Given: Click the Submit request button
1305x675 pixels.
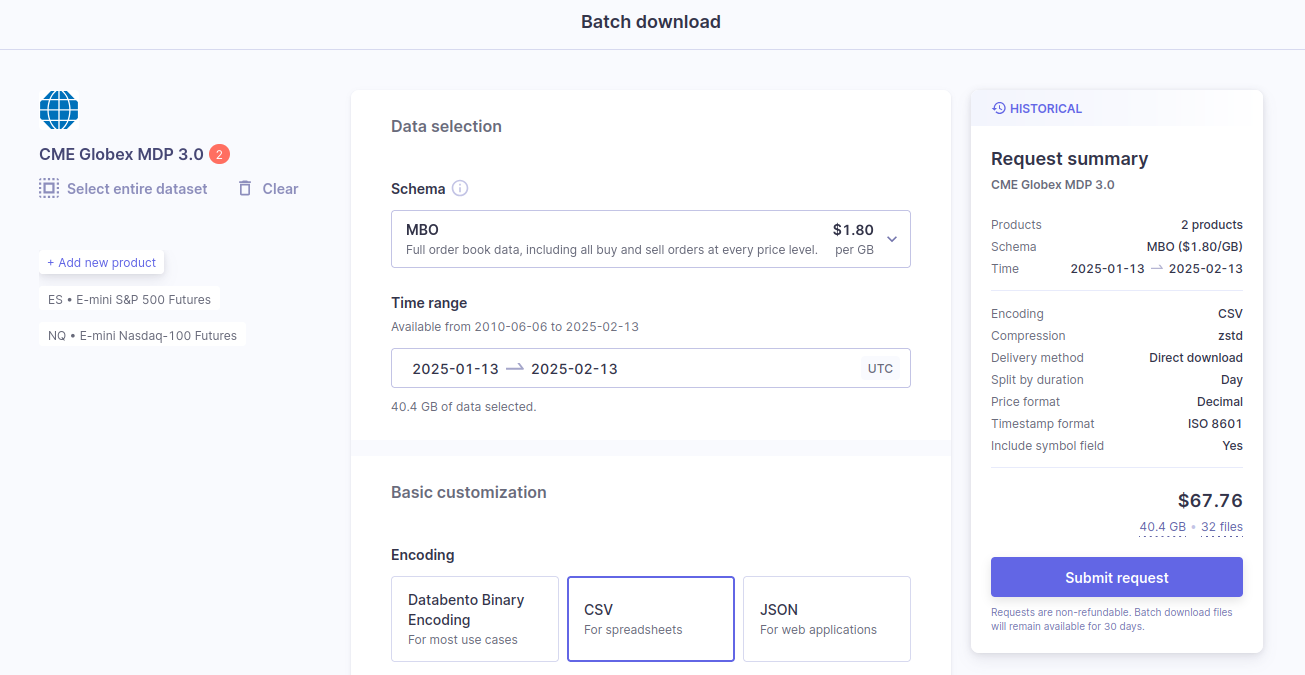Looking at the screenshot, I should tap(1117, 577).
